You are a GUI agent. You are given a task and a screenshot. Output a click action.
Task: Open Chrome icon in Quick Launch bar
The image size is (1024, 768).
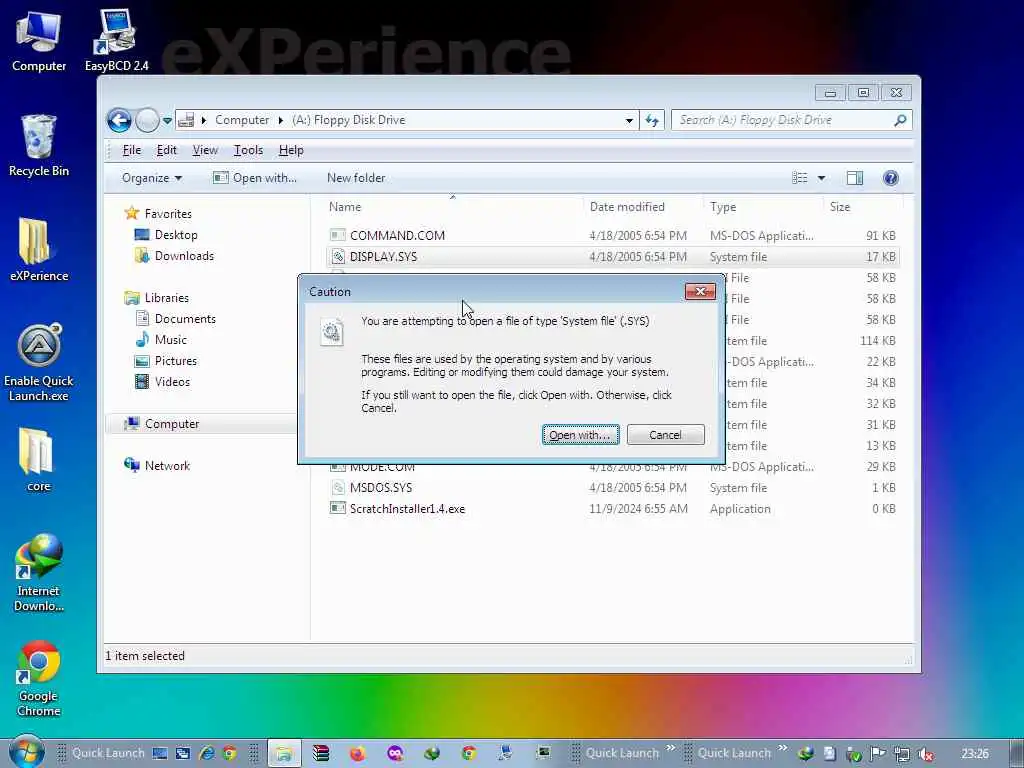pos(229,753)
